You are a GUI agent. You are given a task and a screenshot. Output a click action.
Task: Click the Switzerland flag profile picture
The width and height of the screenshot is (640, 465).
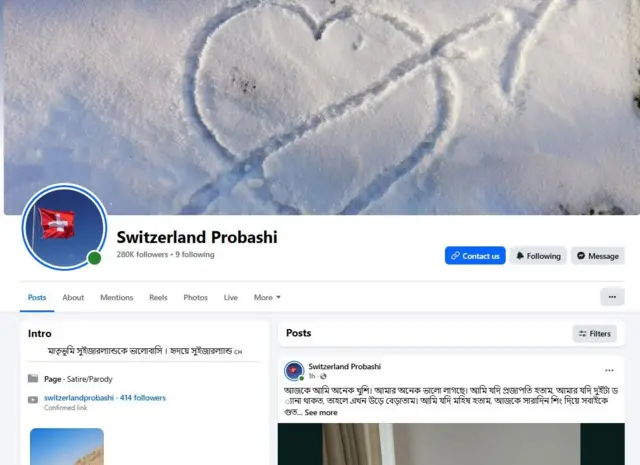[x=64, y=227]
